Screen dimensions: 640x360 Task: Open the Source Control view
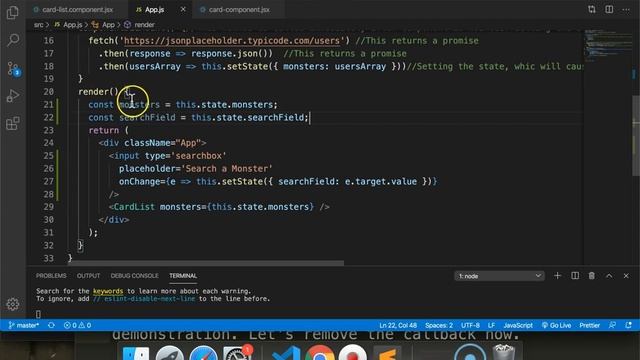coord(13,69)
